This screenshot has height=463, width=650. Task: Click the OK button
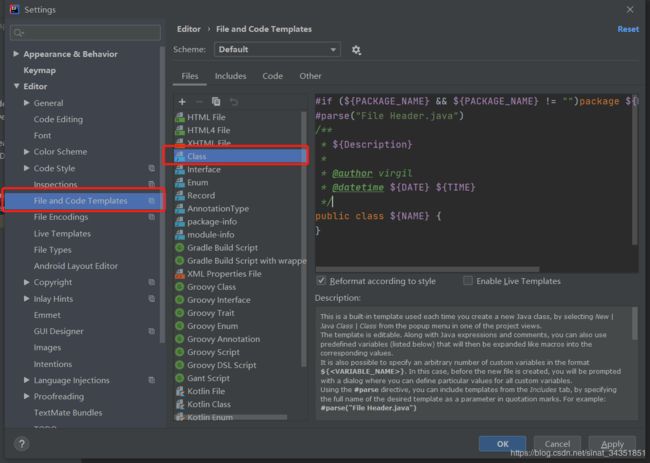coord(502,444)
